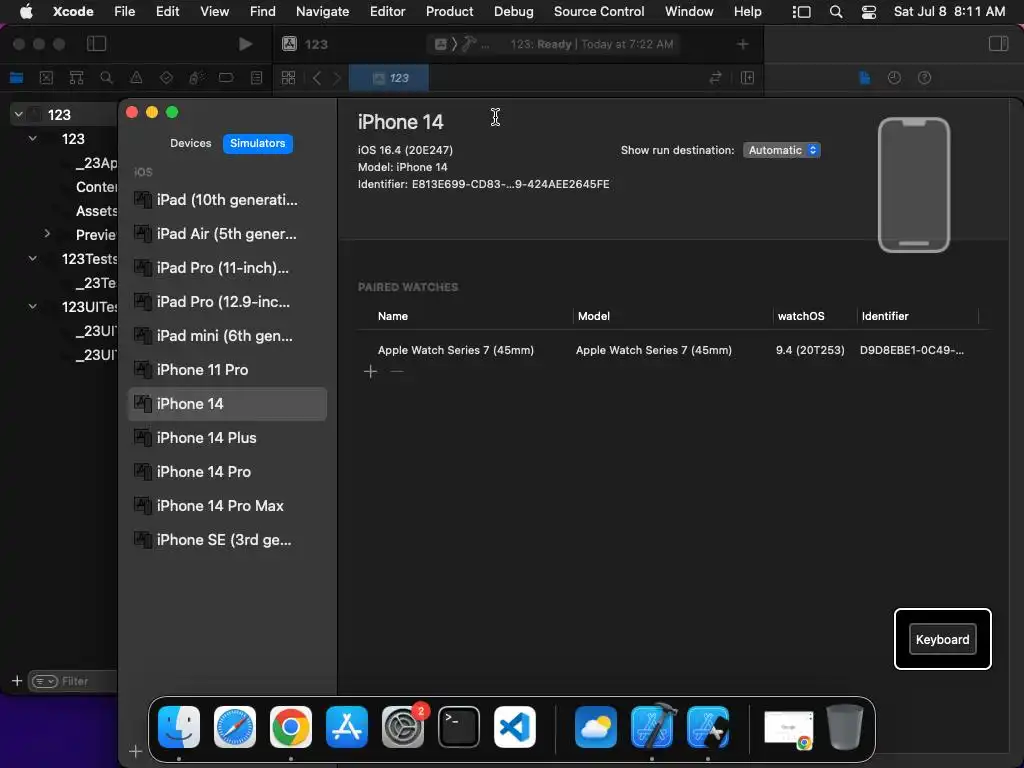
Task: Collapse the 123Tests group
Action: point(33,259)
